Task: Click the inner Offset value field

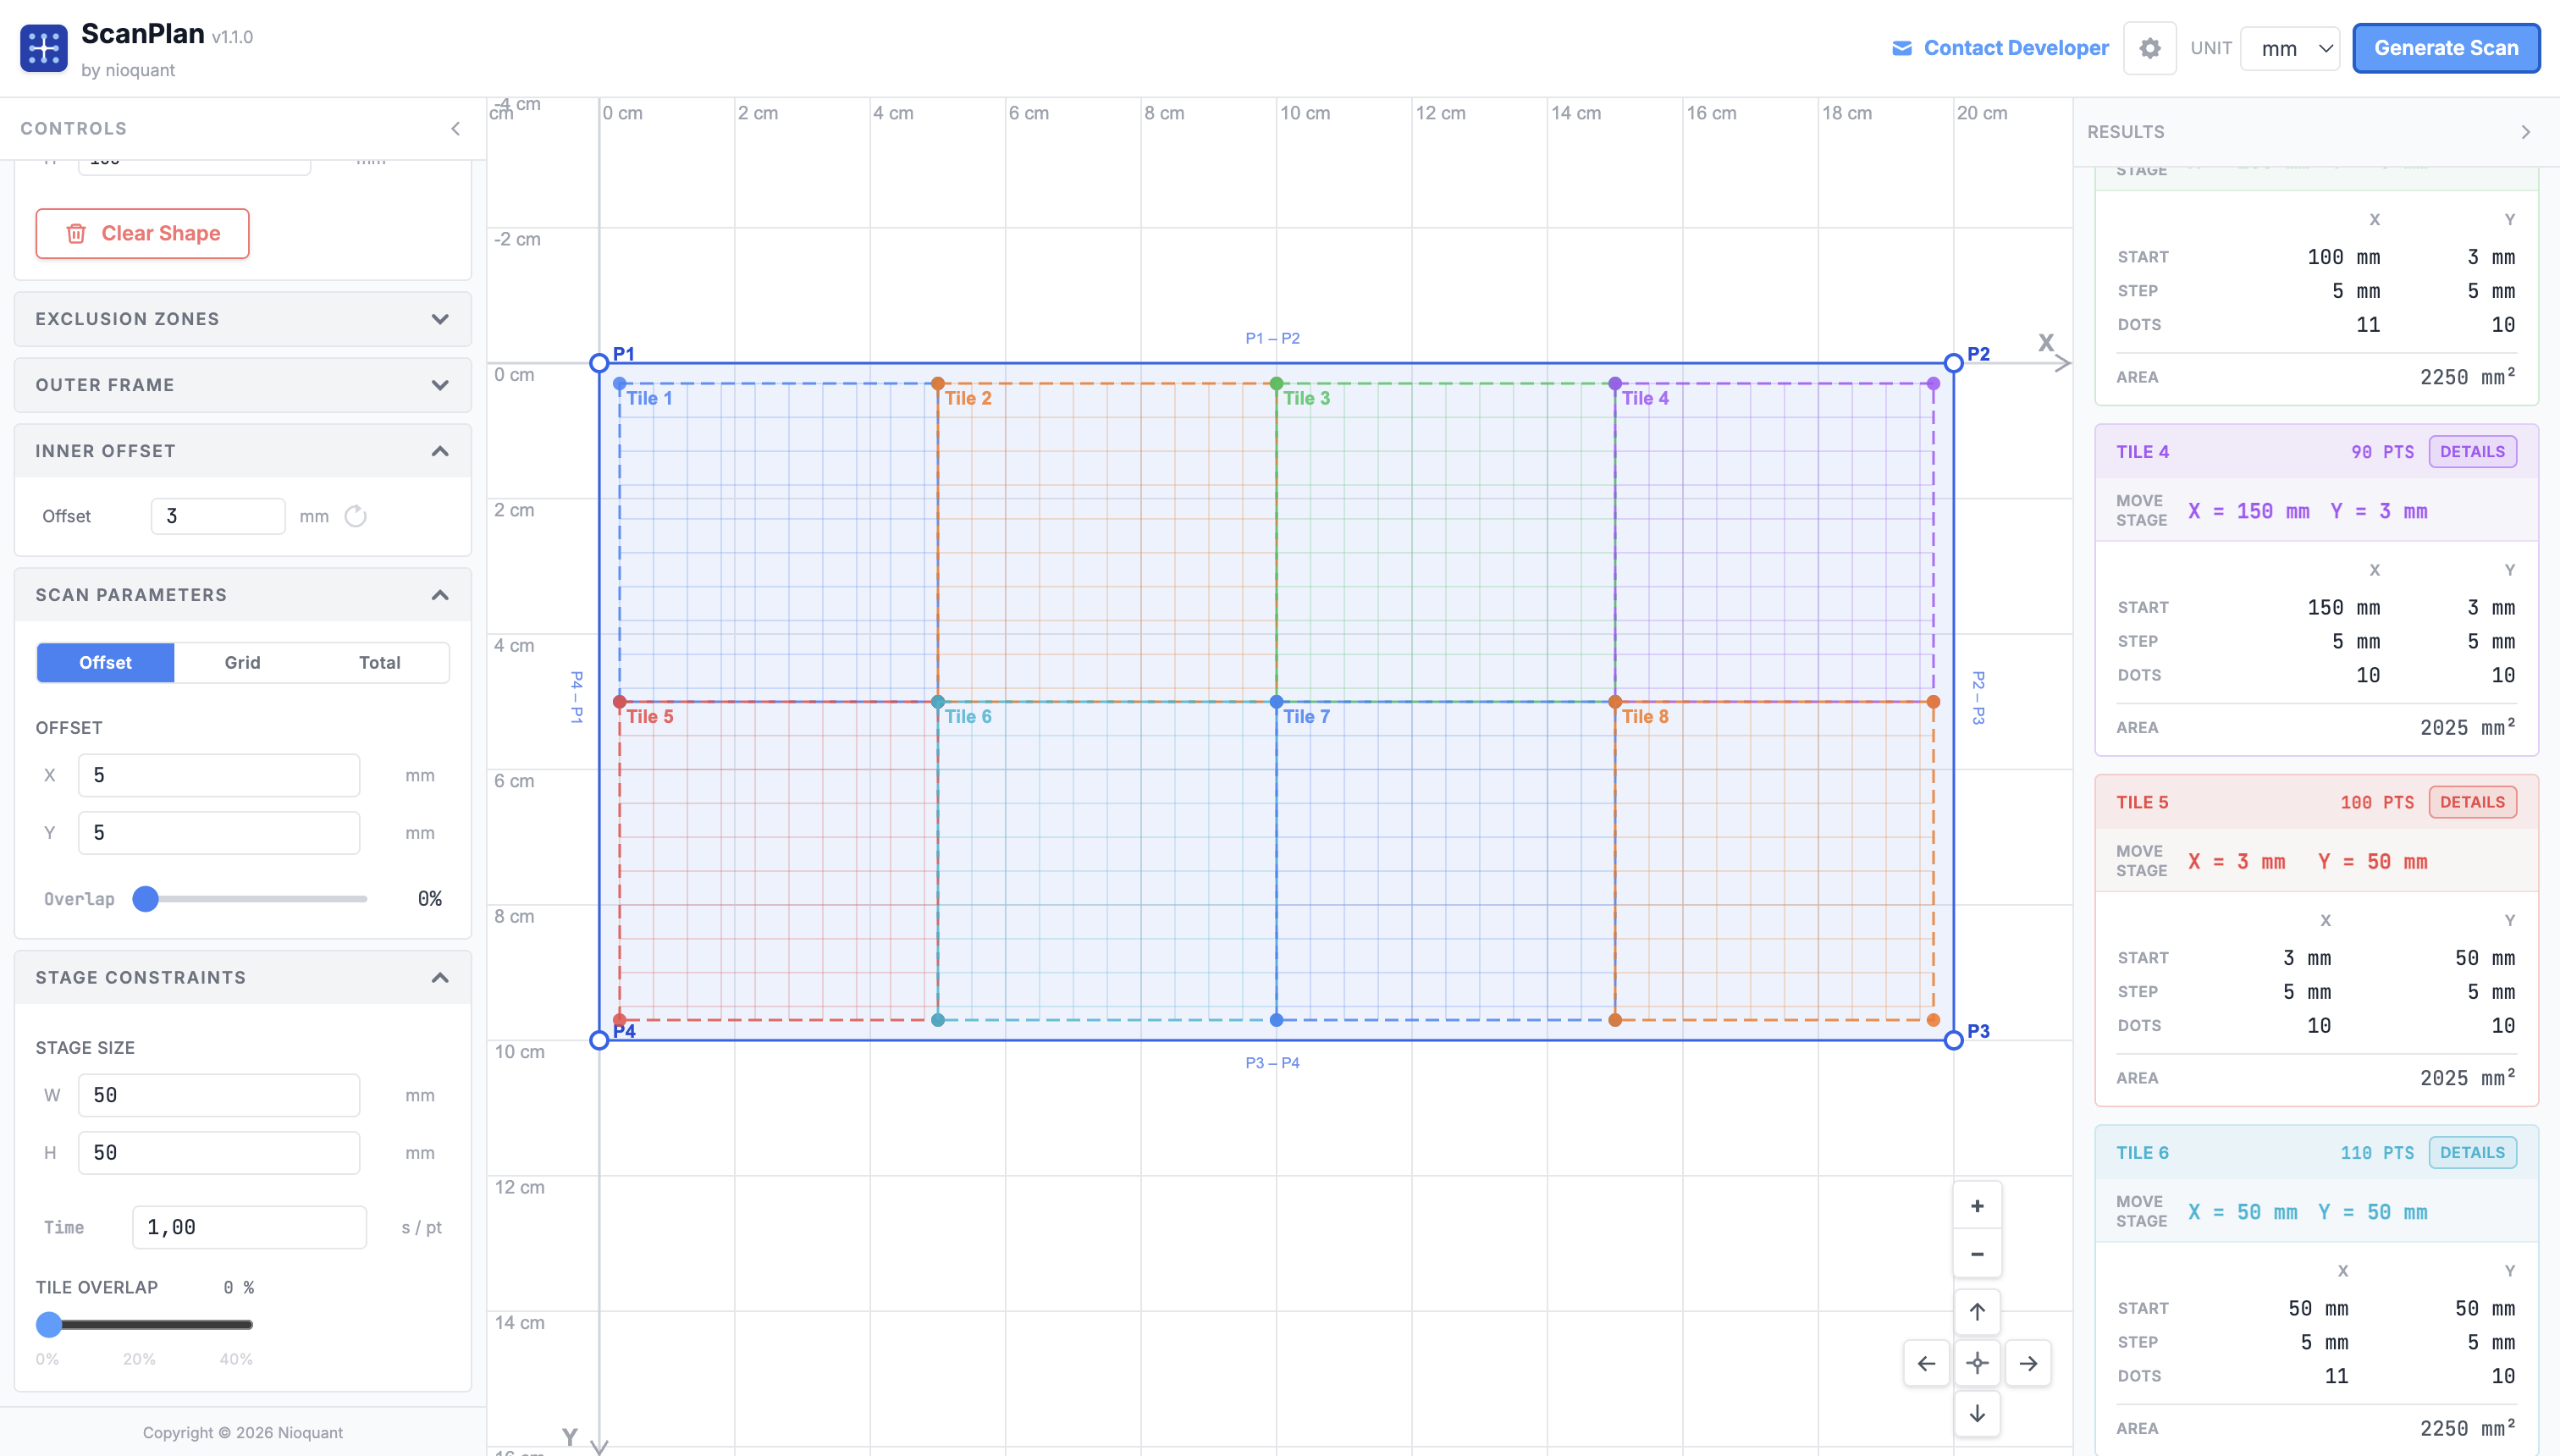Action: click(x=218, y=516)
